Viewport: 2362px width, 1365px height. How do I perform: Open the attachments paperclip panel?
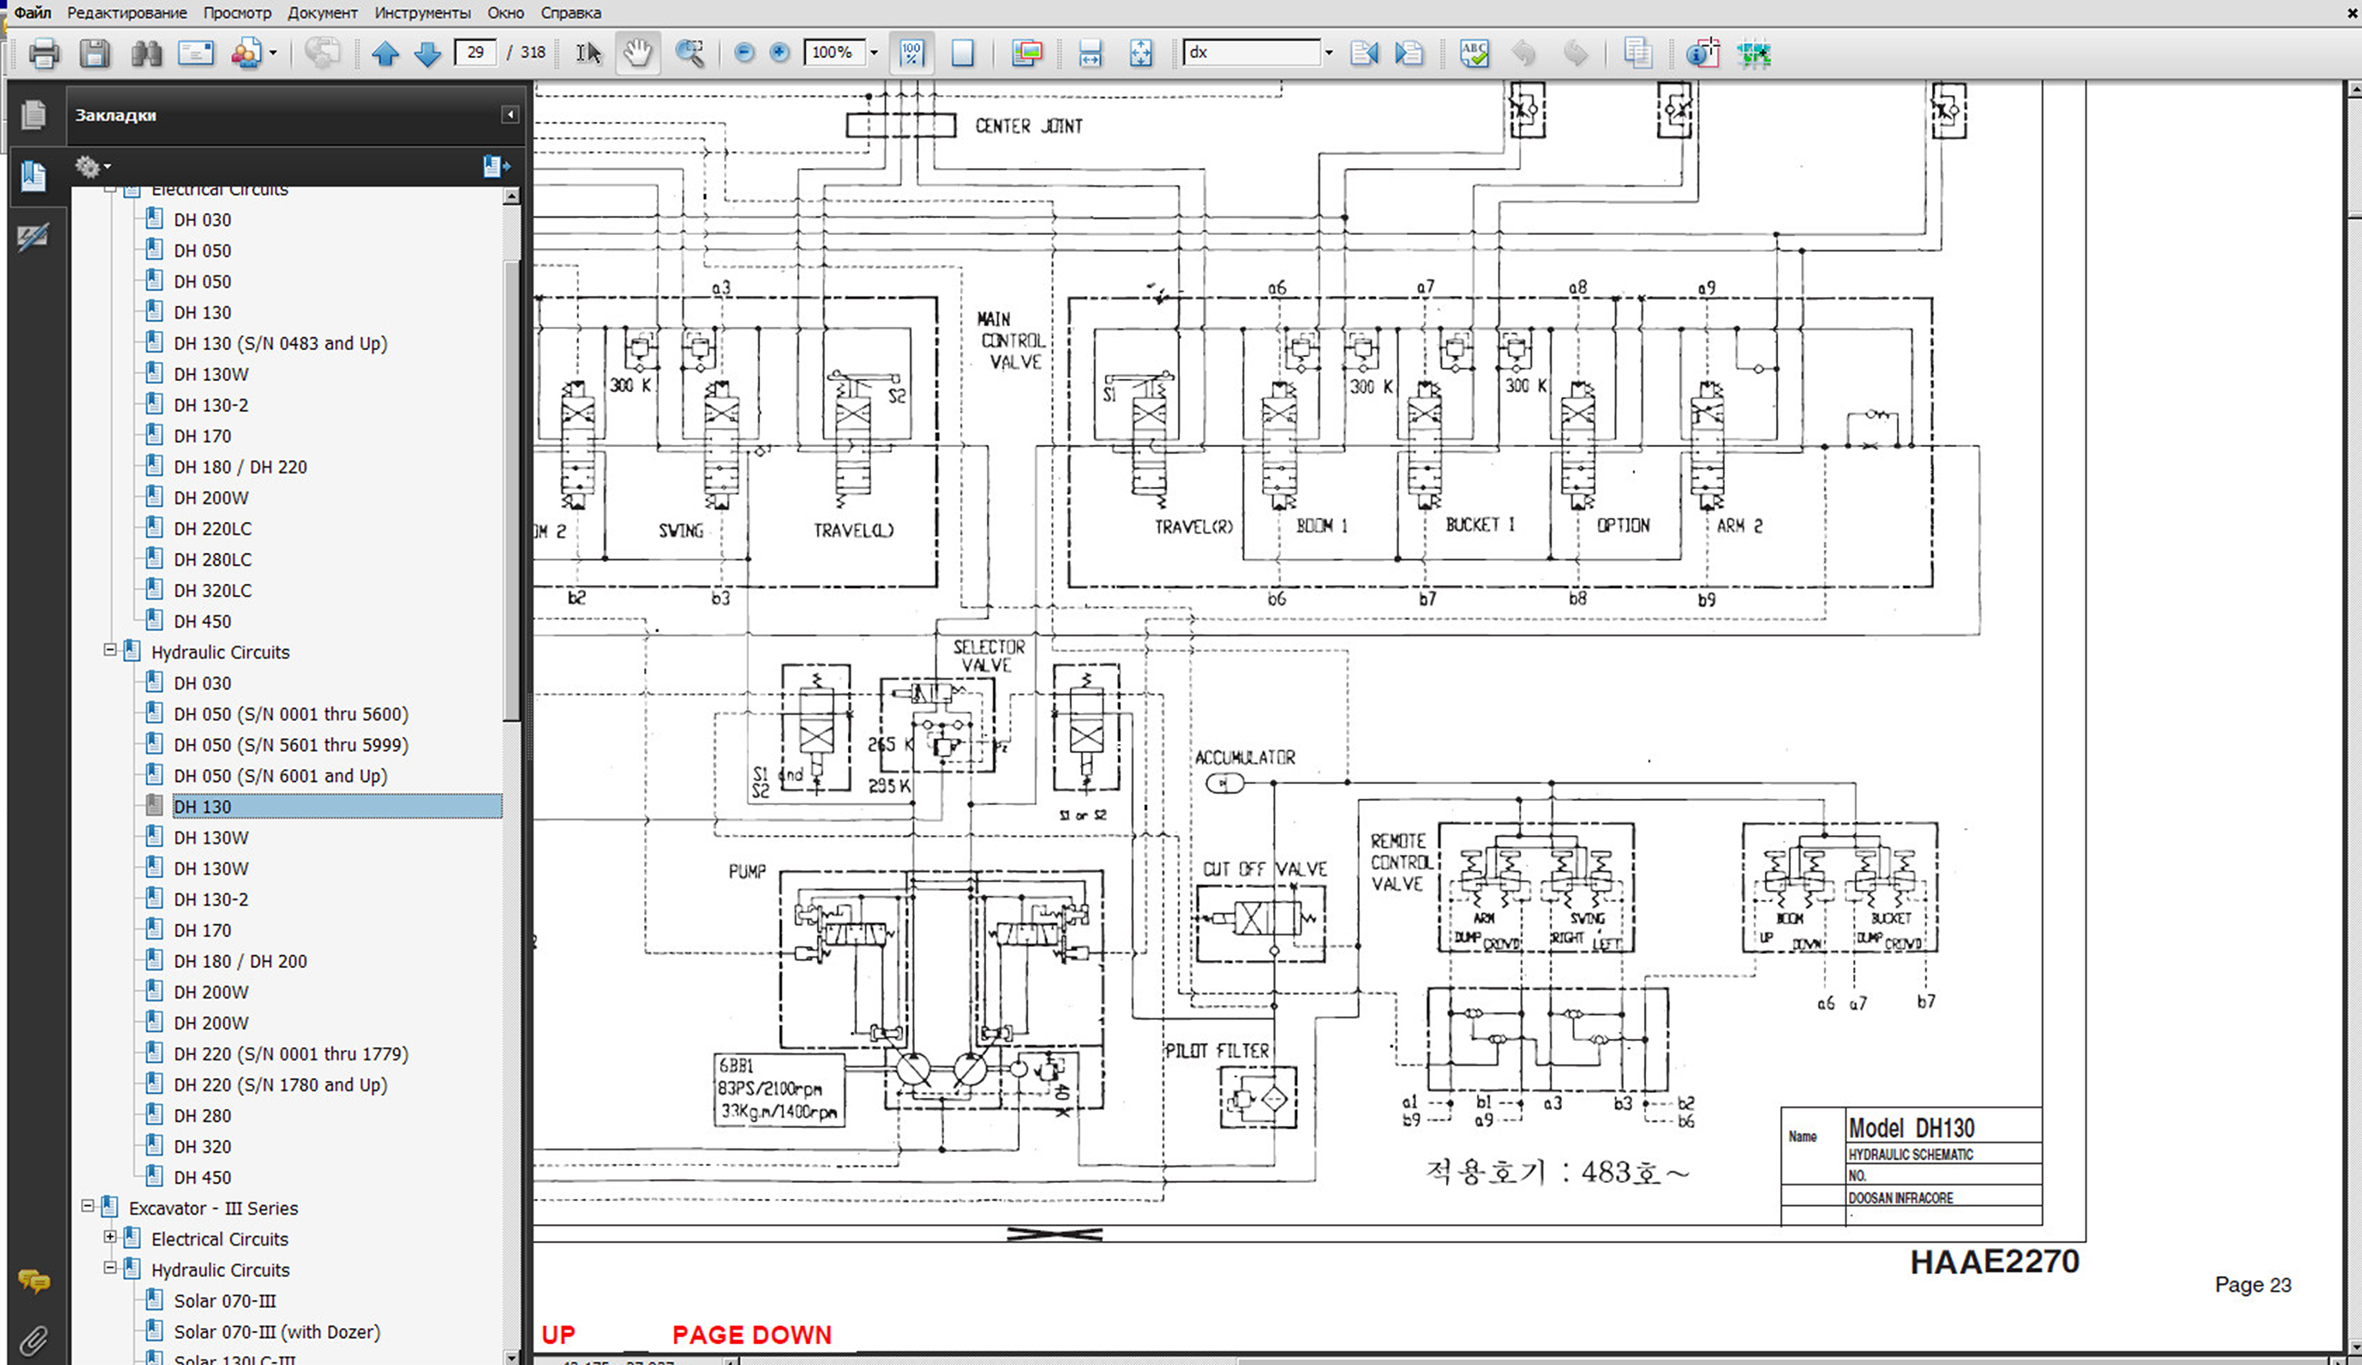(x=33, y=1340)
